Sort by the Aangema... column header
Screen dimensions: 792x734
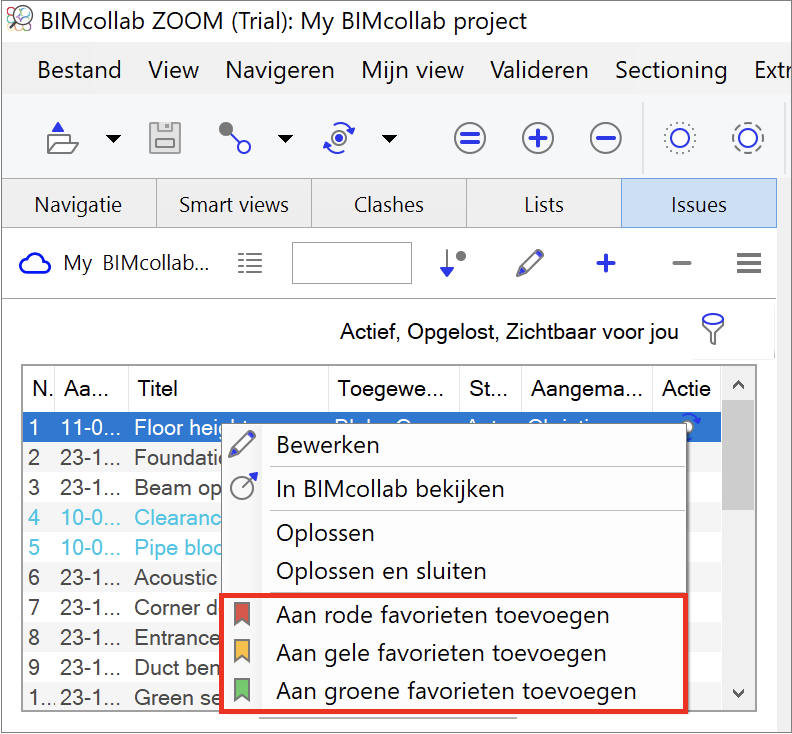click(x=587, y=388)
